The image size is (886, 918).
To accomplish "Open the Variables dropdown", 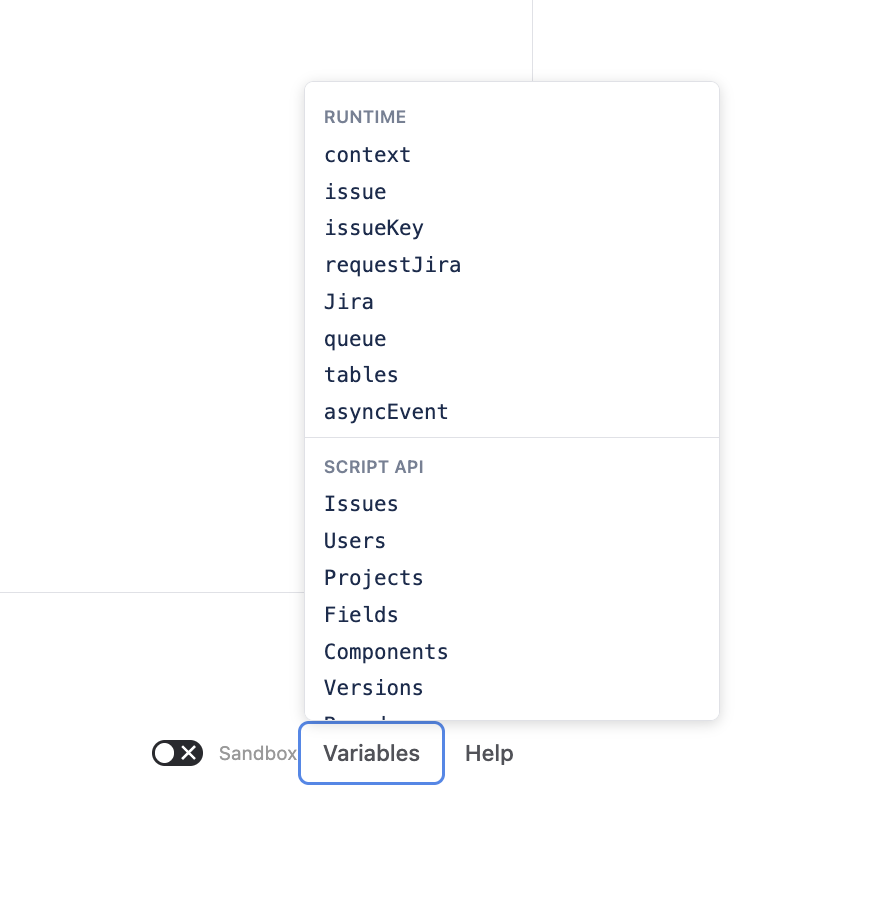I will coord(371,753).
